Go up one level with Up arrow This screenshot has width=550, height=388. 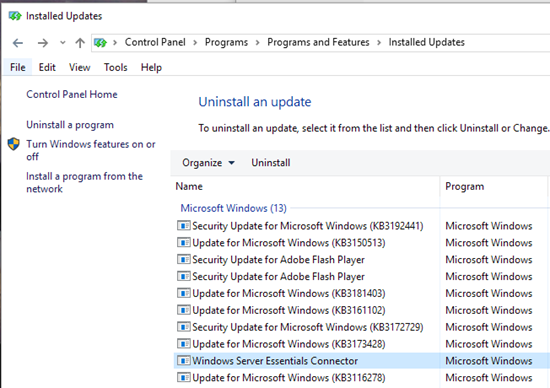point(80,43)
